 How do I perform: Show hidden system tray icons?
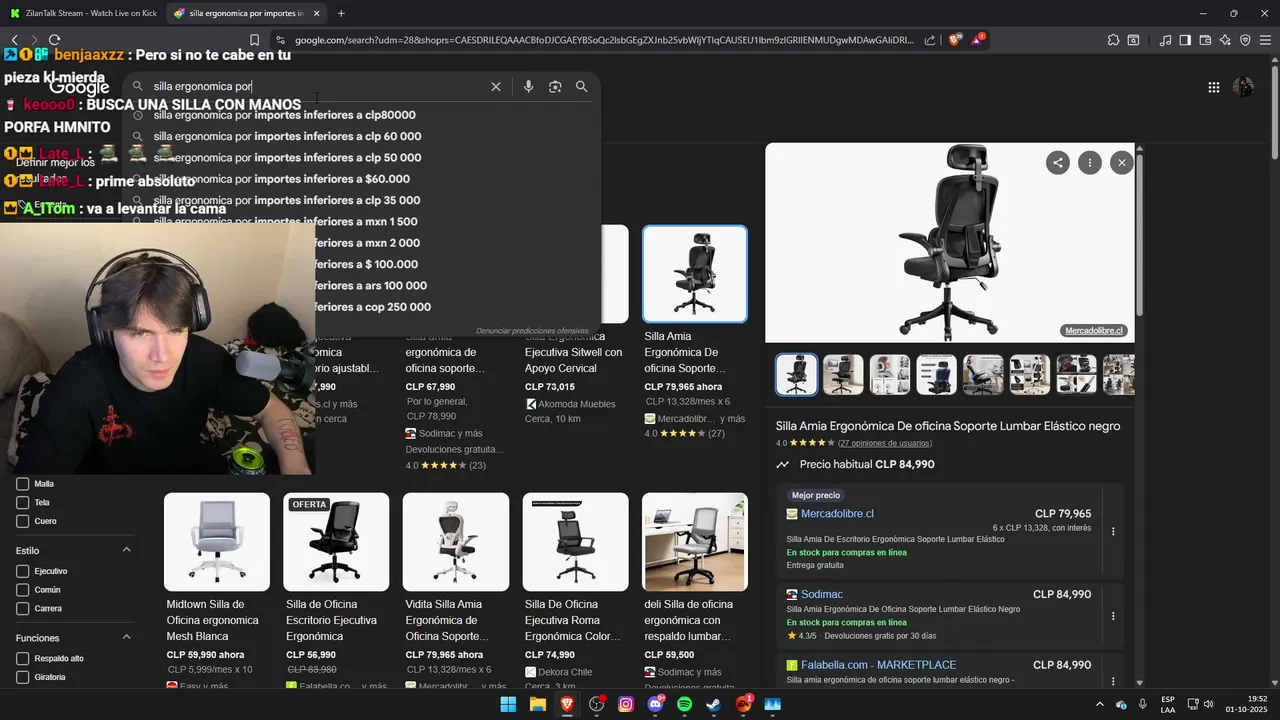tap(1100, 705)
